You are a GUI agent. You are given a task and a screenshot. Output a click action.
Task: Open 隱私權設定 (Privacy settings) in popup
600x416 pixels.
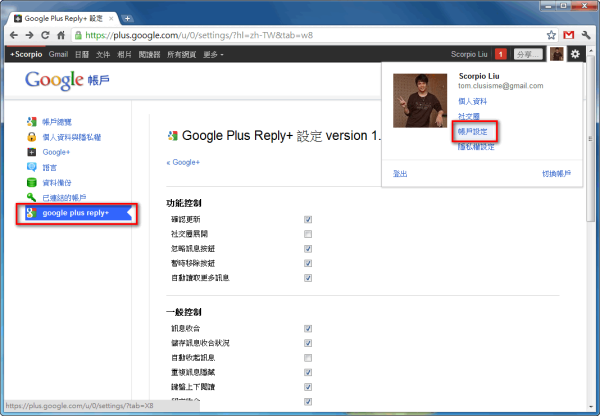tap(476, 147)
